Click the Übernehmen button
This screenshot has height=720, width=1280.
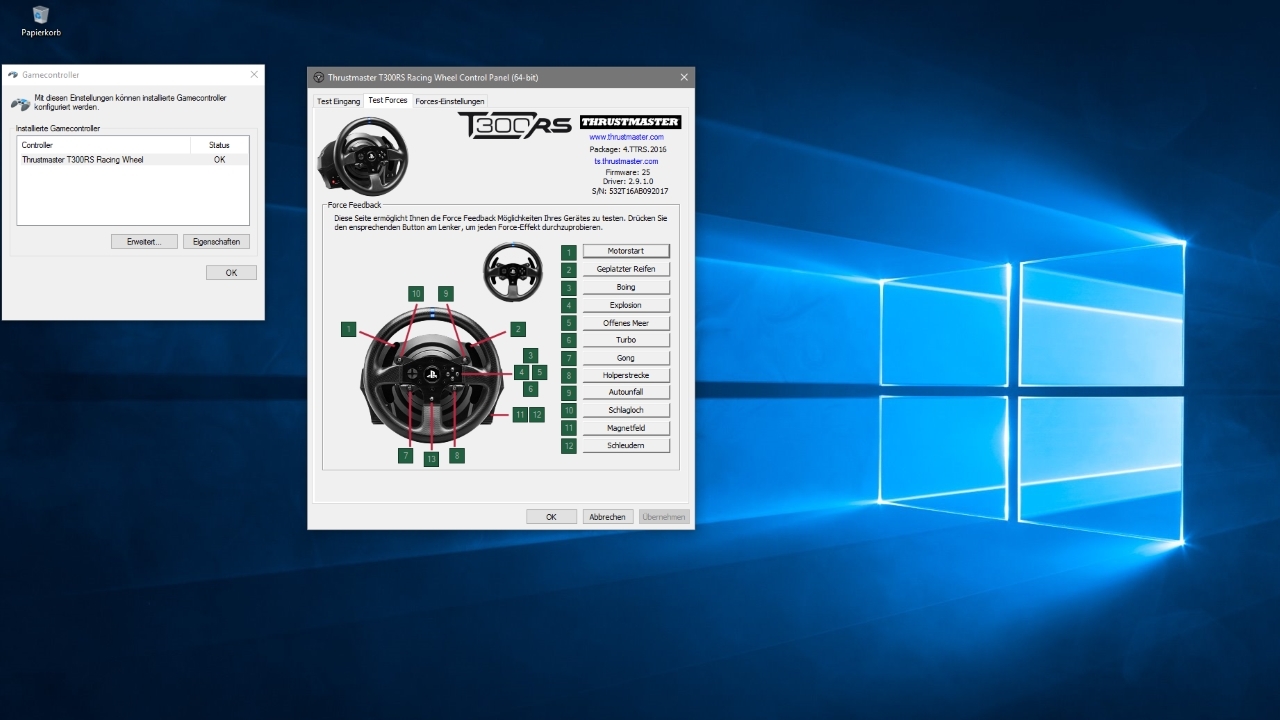pos(664,517)
